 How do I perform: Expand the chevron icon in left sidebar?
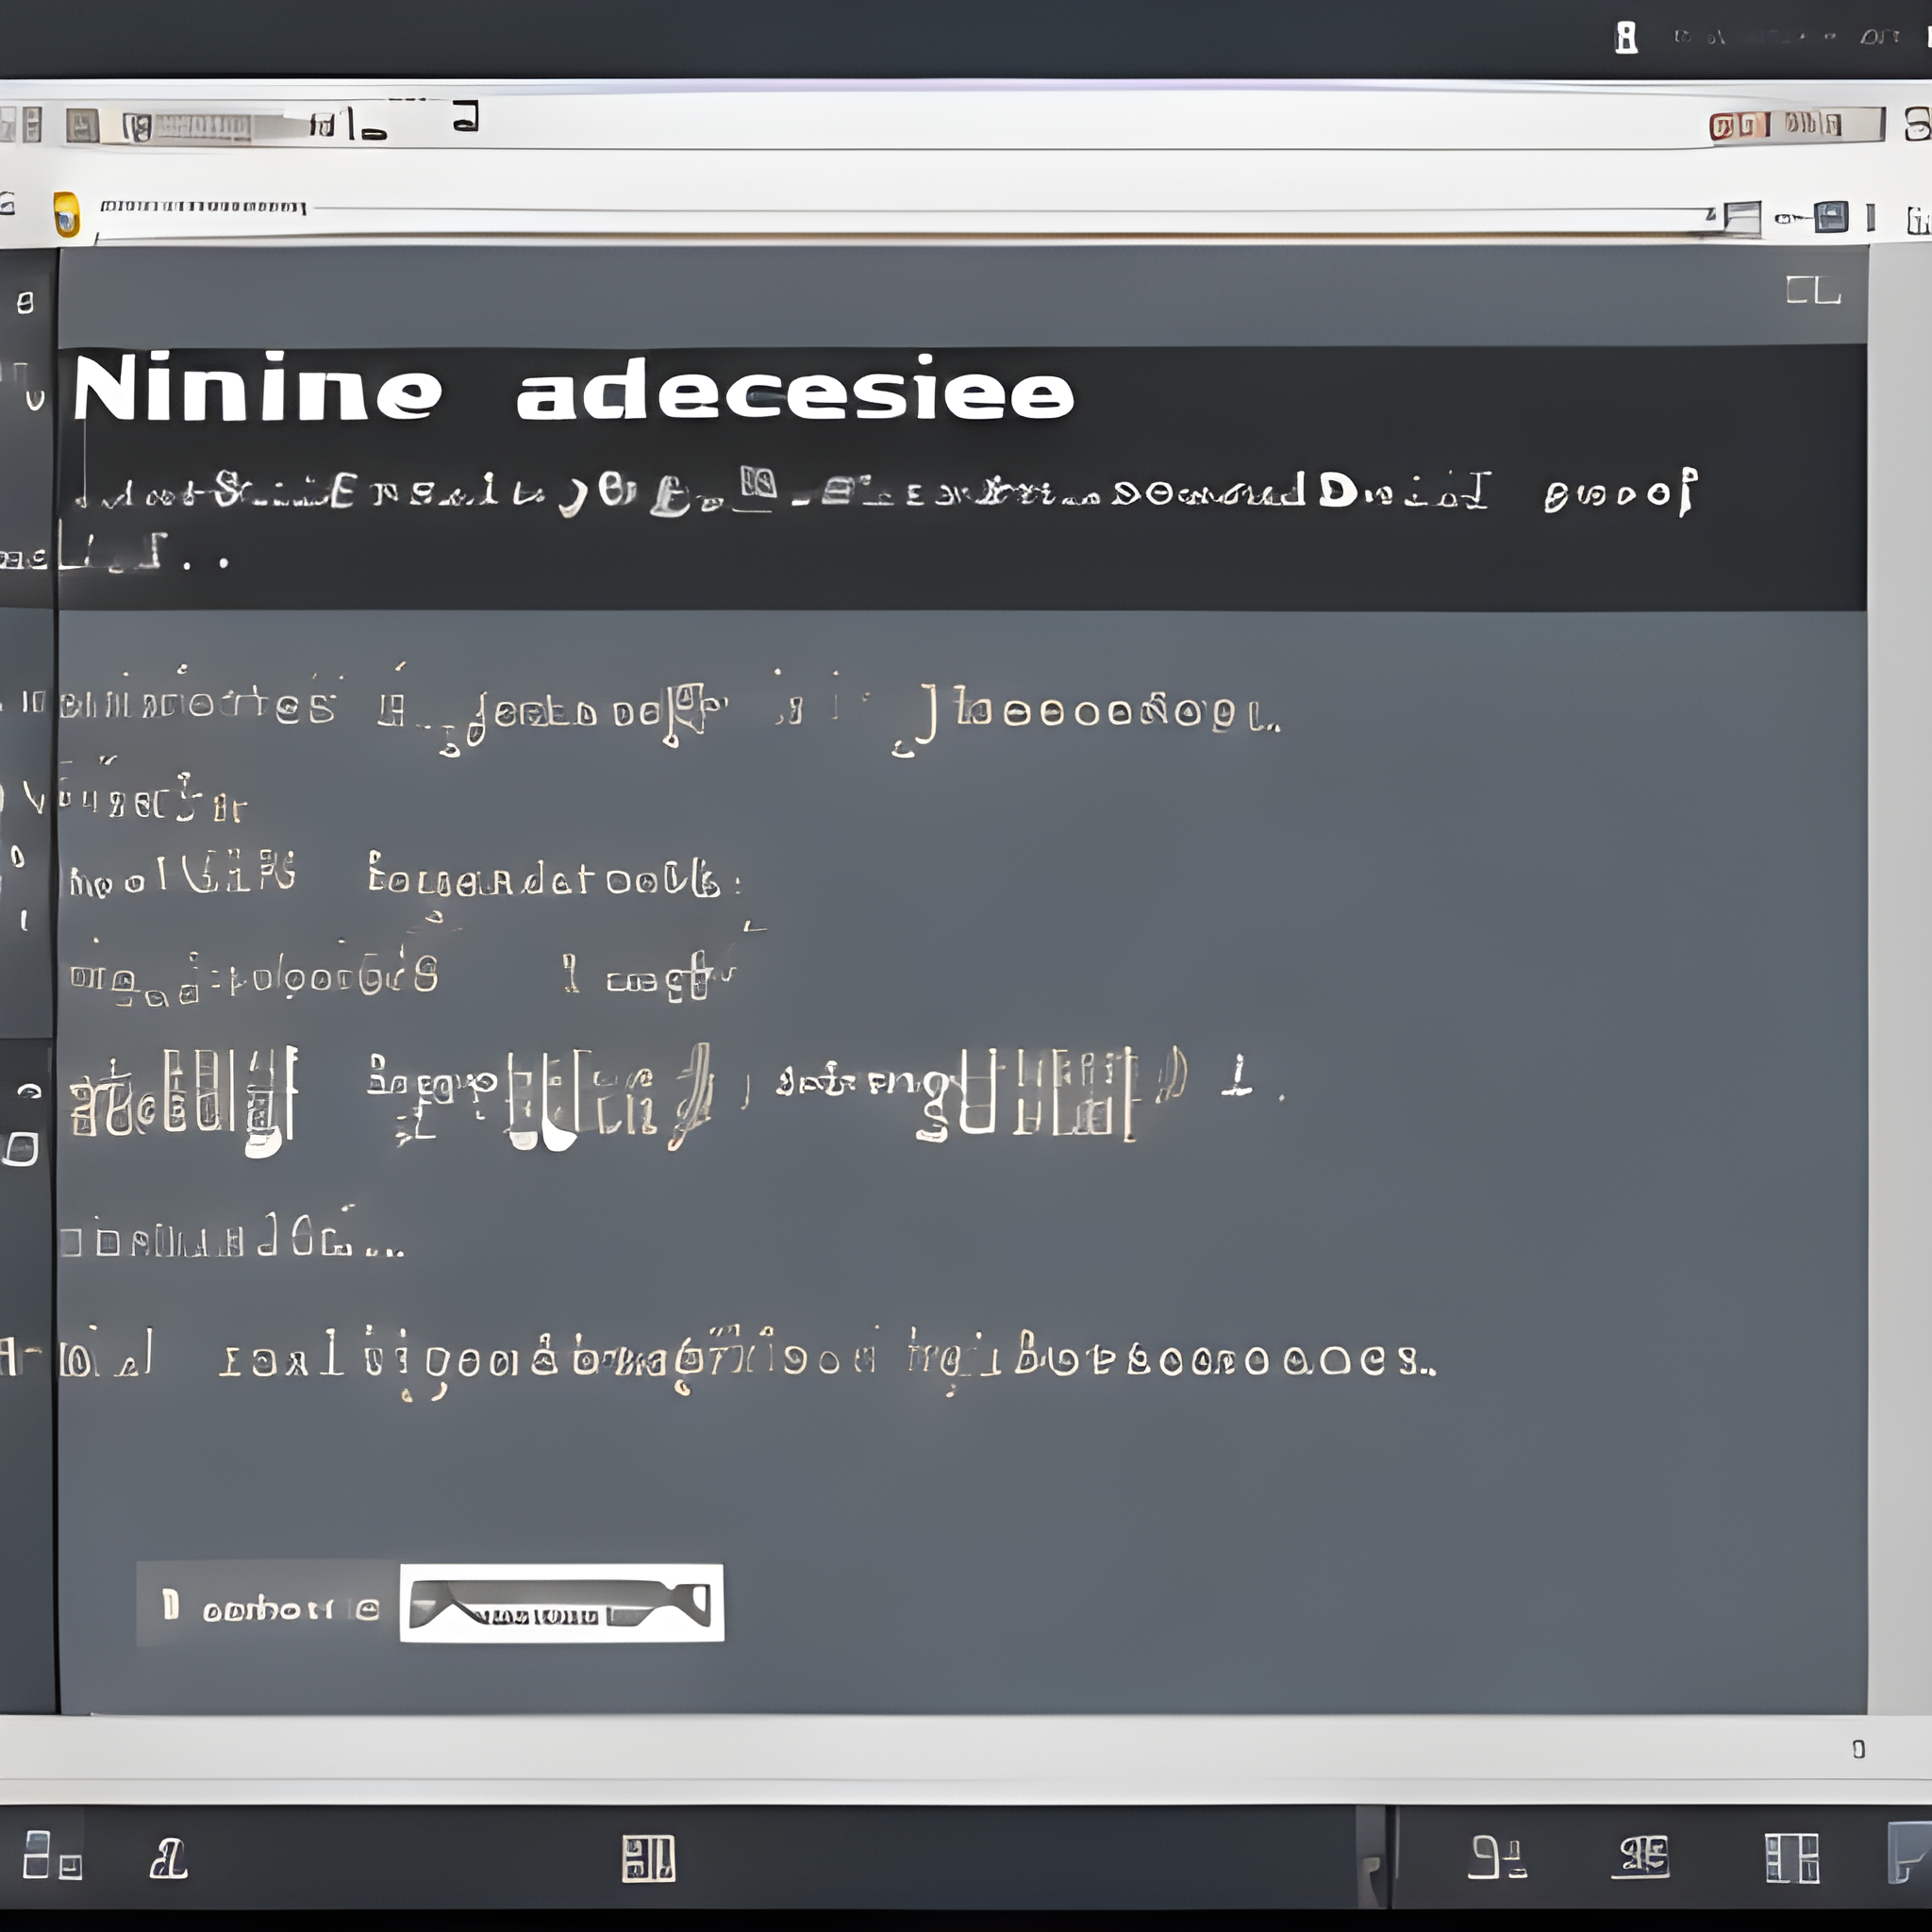pos(33,799)
